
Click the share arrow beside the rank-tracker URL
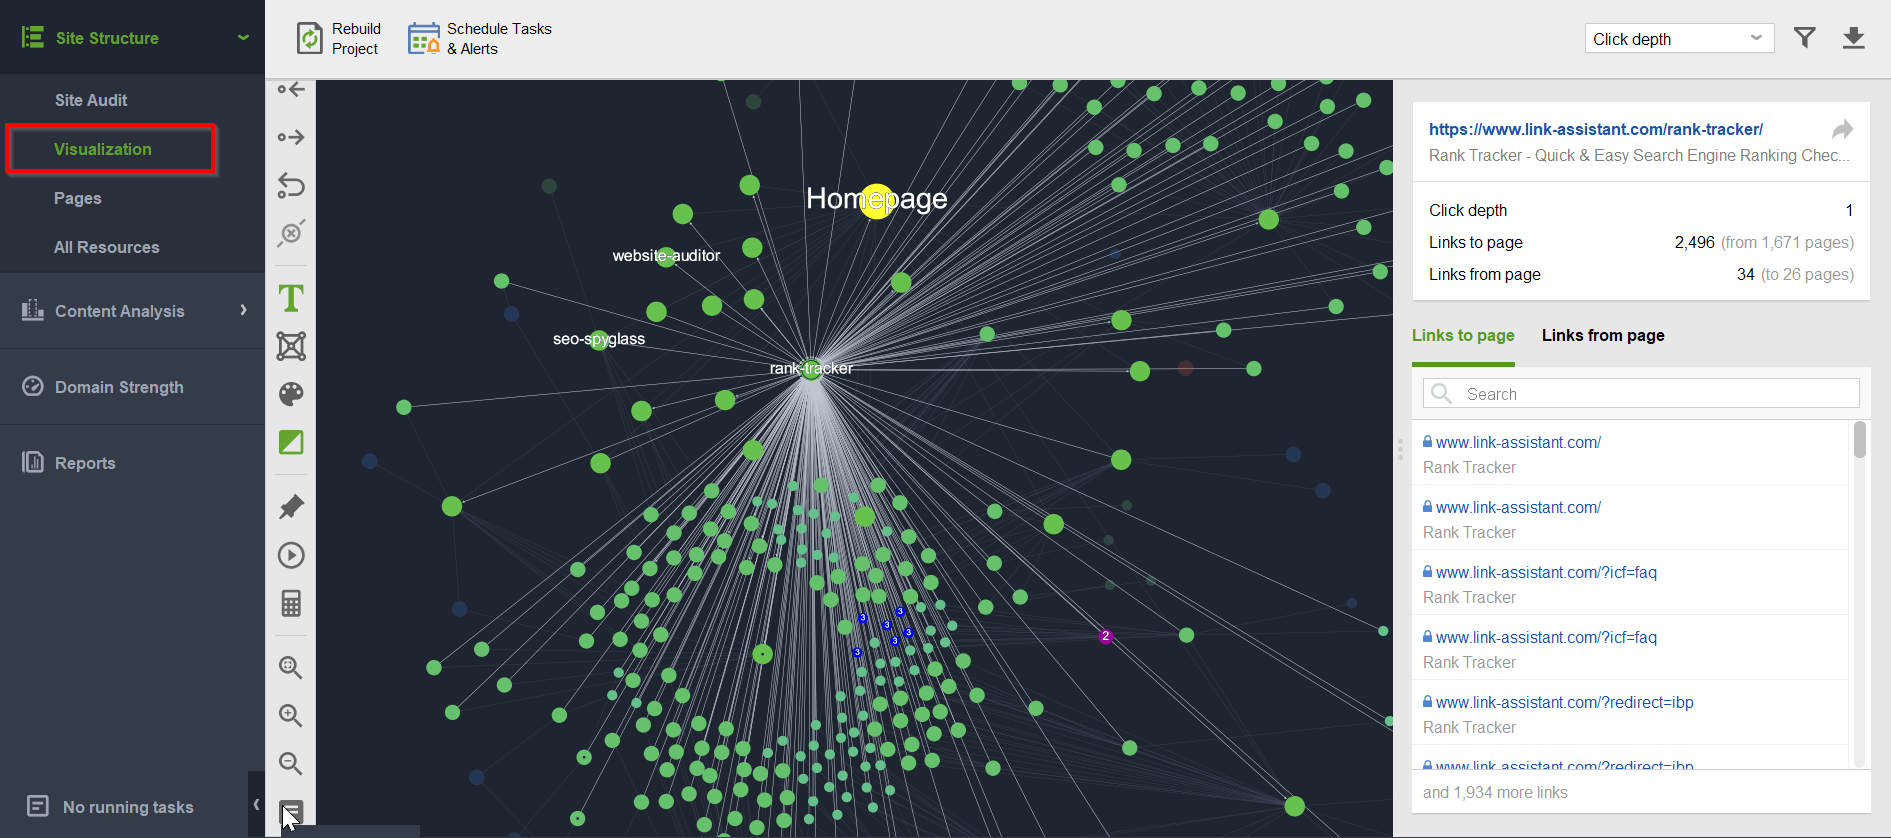pyautogui.click(x=1843, y=129)
